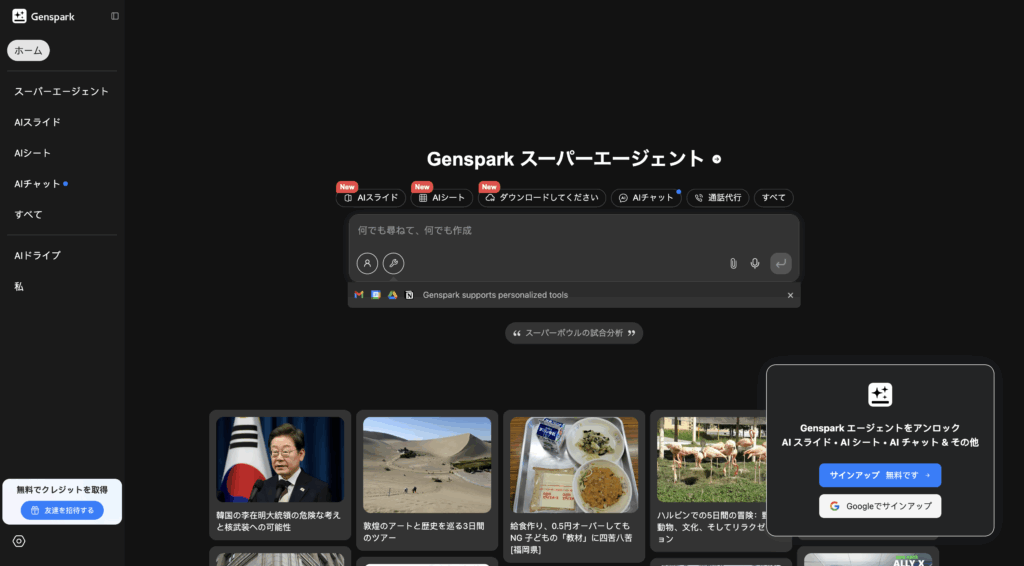The height and width of the screenshot is (566, 1024).
Task: Open the settings gear icon at sidebar bottom
Action: click(x=19, y=541)
